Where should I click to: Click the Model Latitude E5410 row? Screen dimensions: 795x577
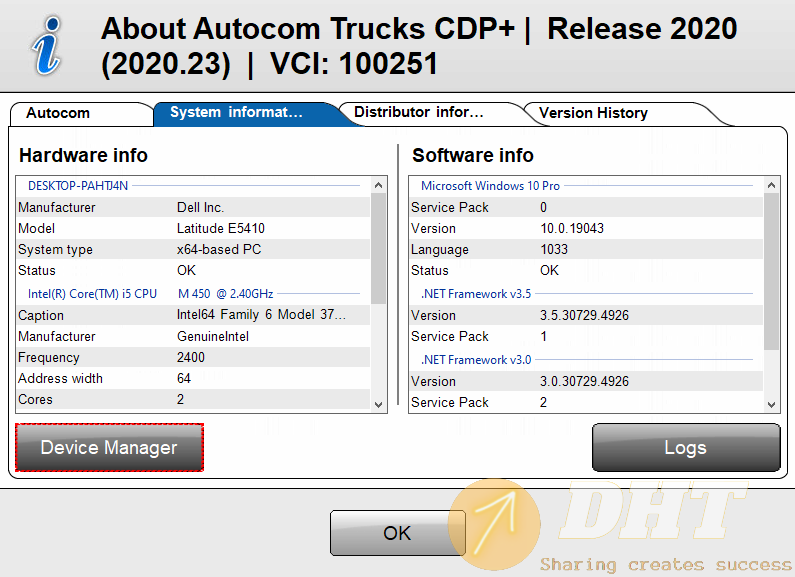coord(190,228)
